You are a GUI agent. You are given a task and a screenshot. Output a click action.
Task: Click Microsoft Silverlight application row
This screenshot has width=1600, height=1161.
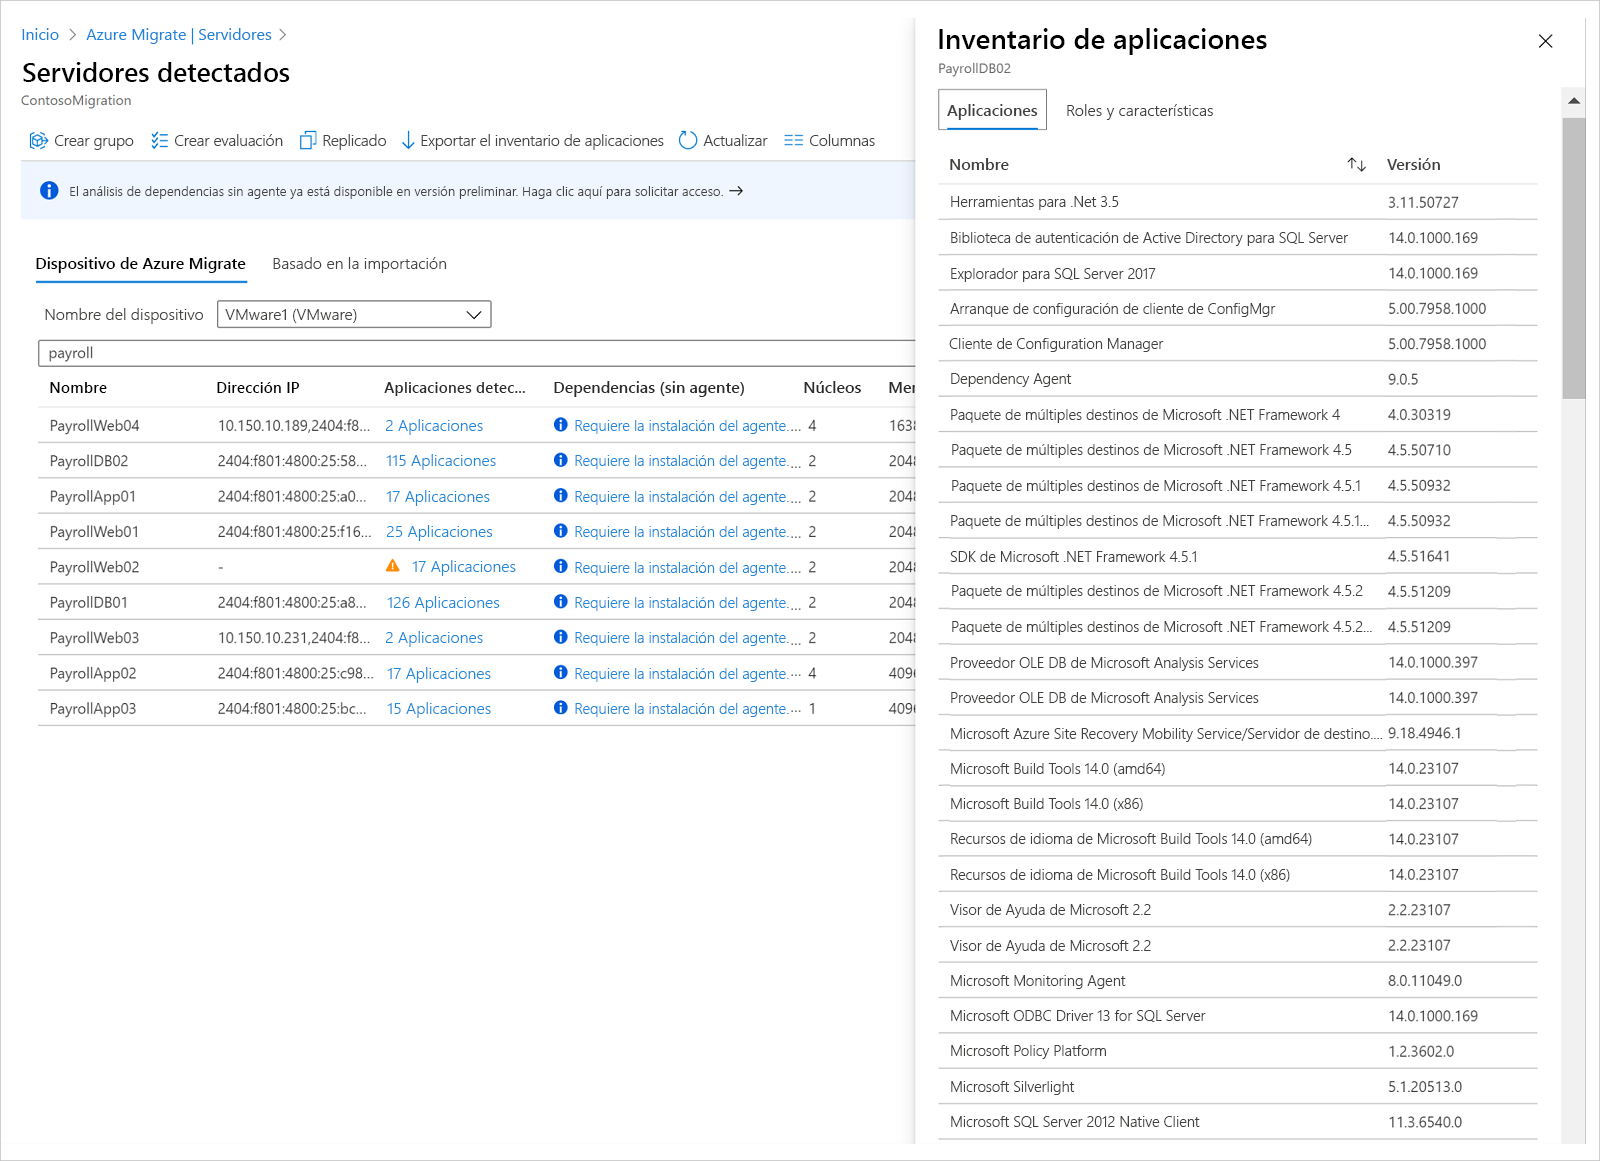pos(1237,1087)
